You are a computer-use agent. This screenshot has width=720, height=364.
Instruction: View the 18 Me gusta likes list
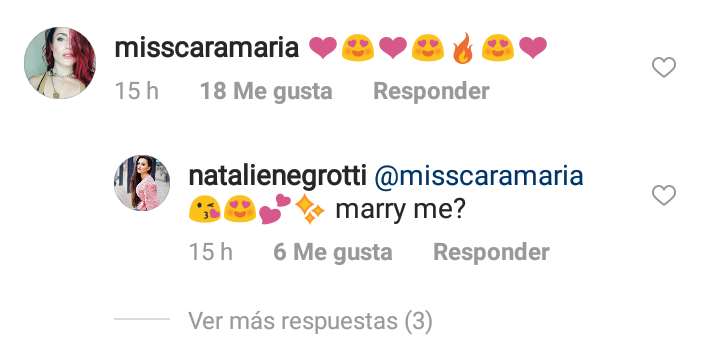pos(266,91)
